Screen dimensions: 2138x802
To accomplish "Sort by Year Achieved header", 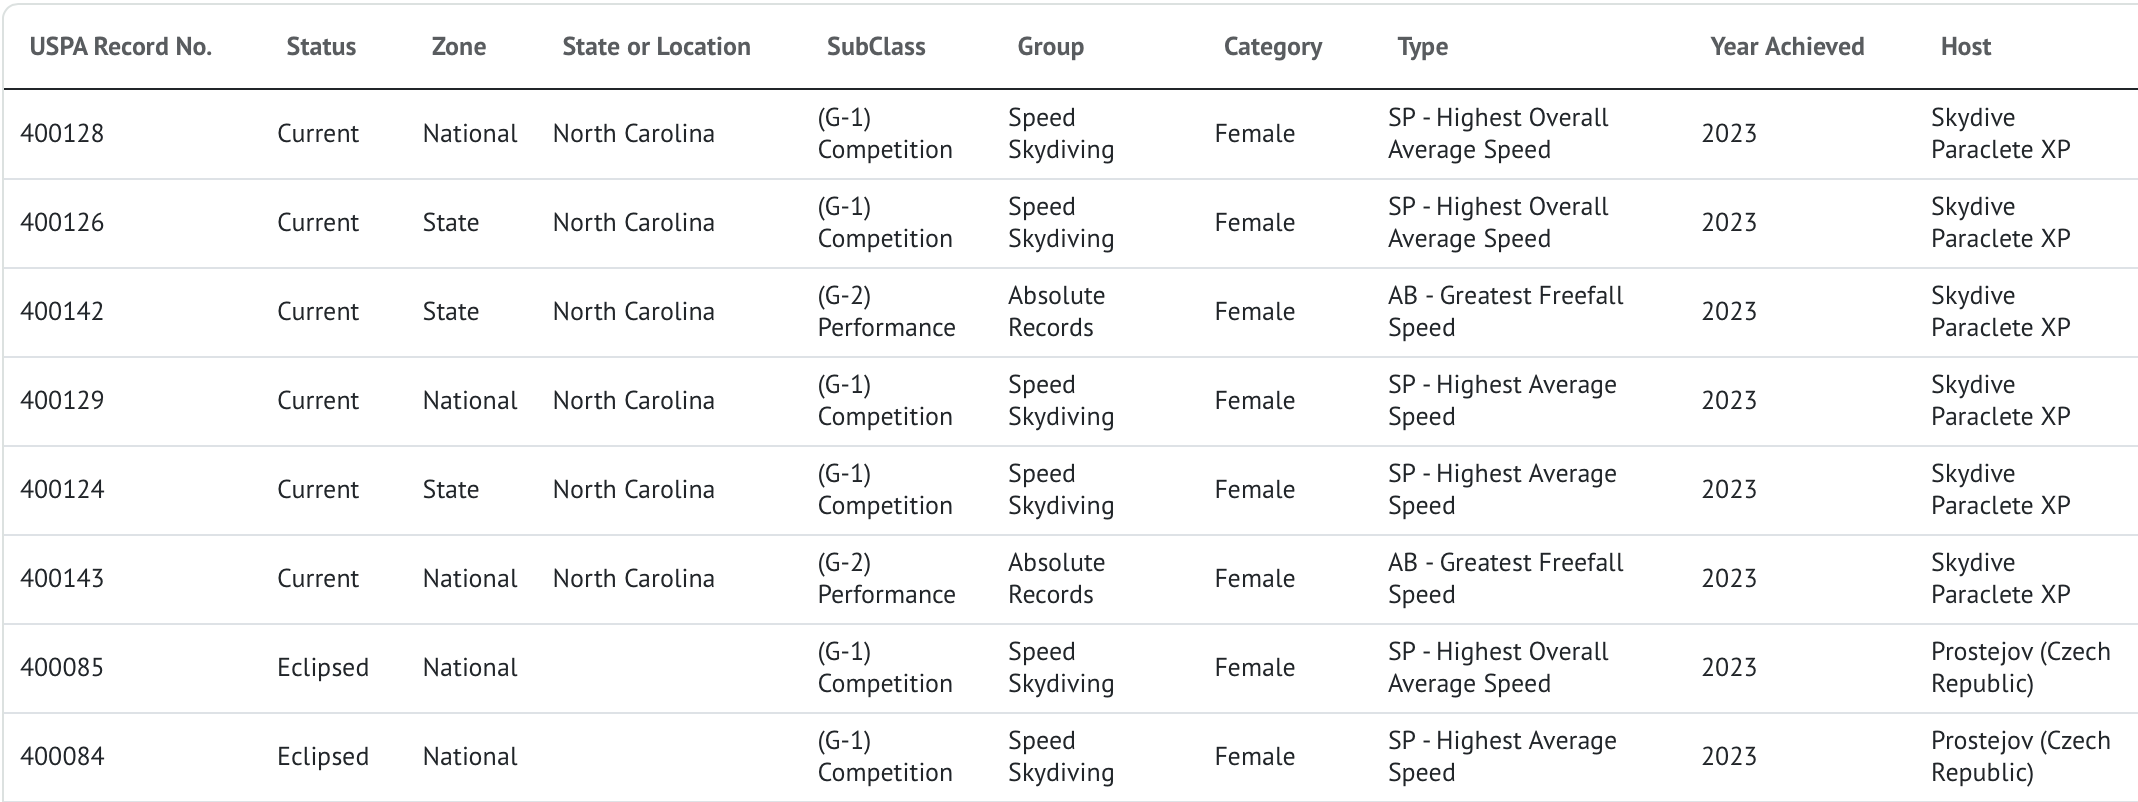I will point(1787,47).
